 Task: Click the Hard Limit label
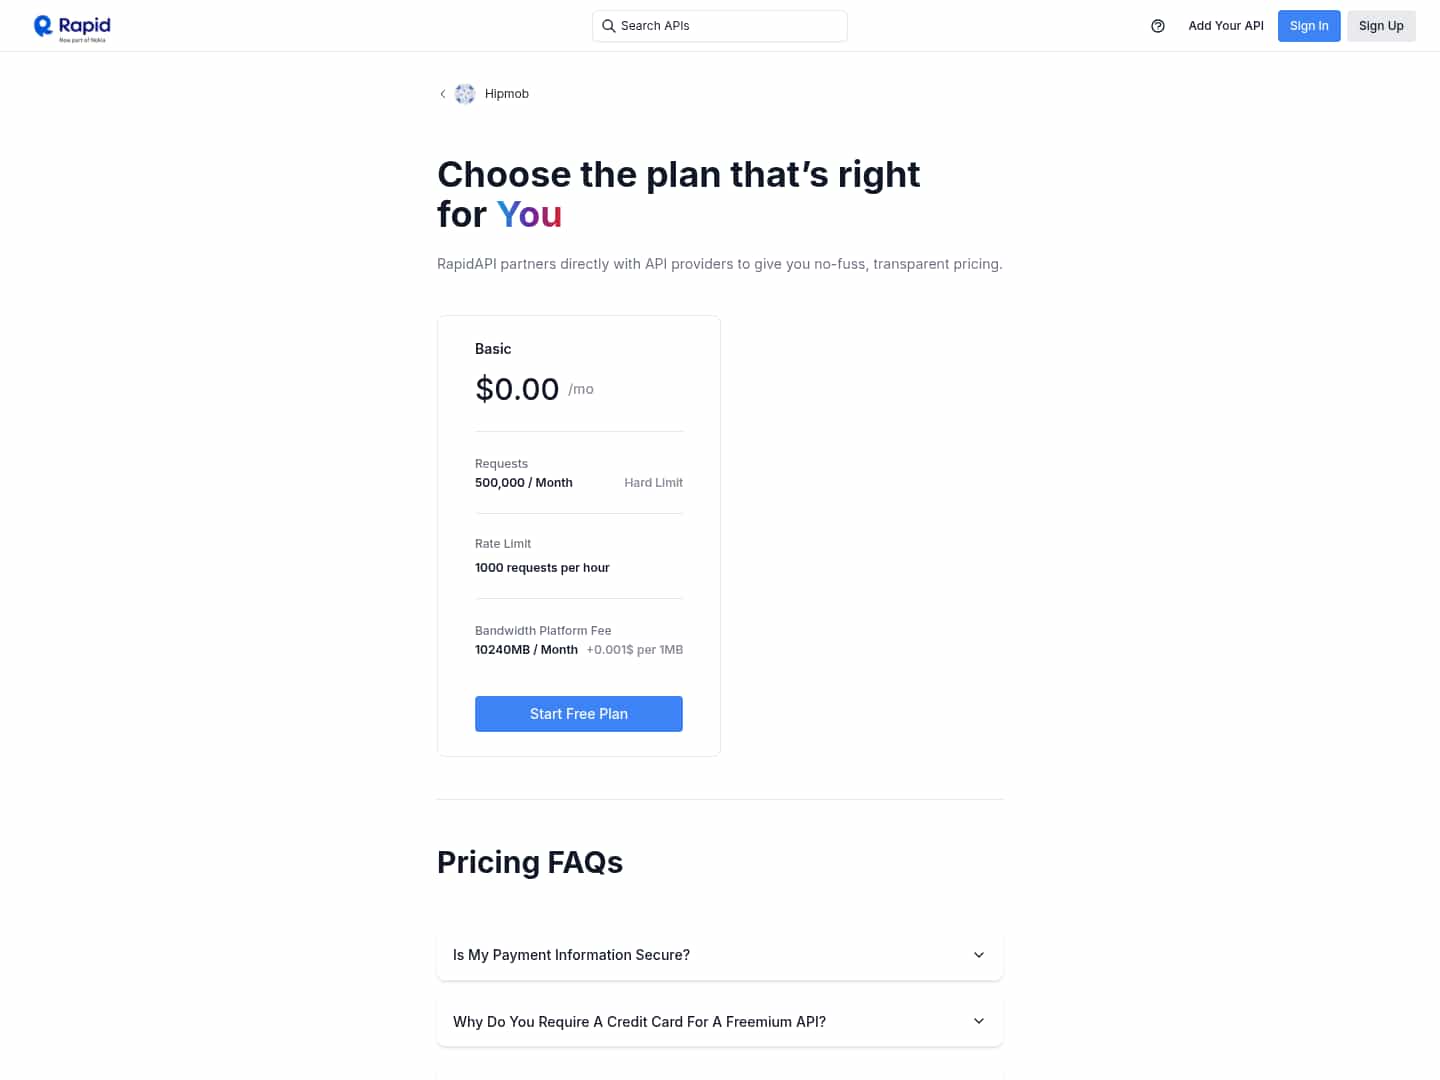coord(653,483)
